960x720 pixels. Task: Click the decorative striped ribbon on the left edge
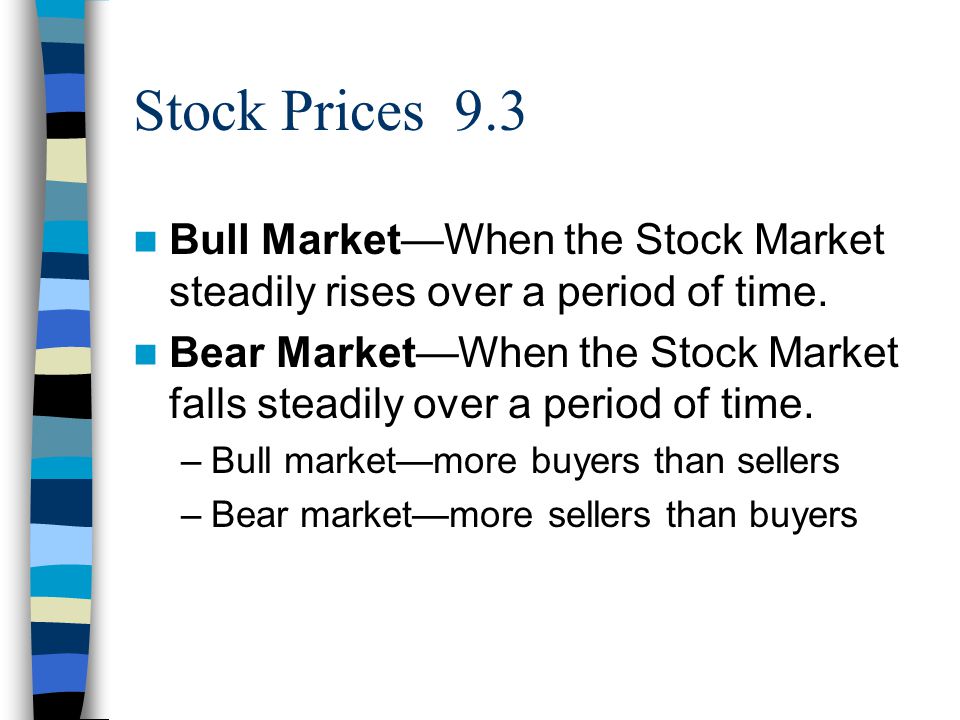click(x=62, y=360)
